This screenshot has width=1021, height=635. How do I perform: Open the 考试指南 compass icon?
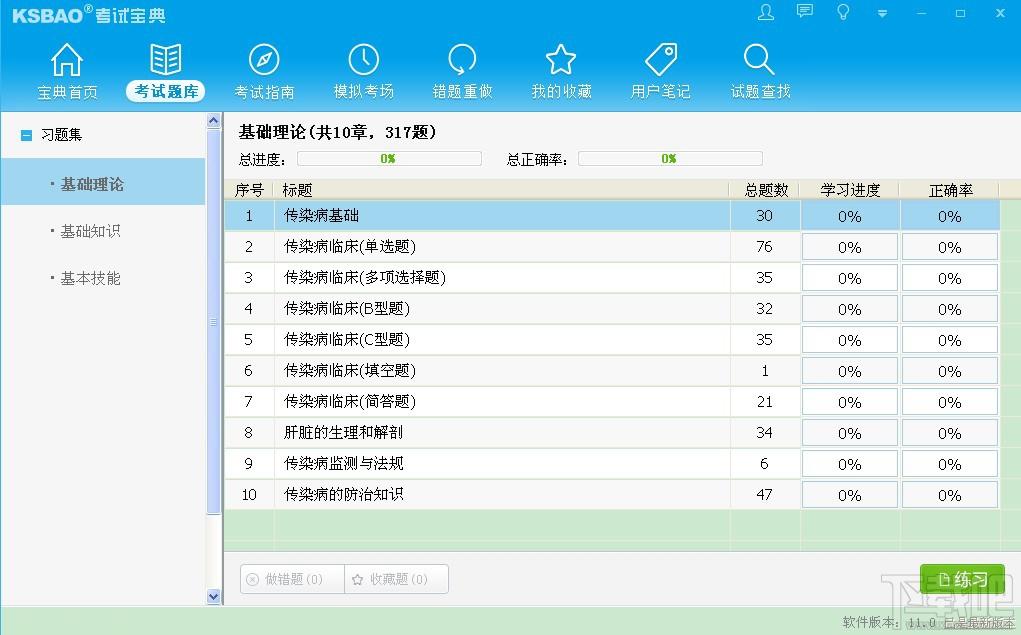264,60
